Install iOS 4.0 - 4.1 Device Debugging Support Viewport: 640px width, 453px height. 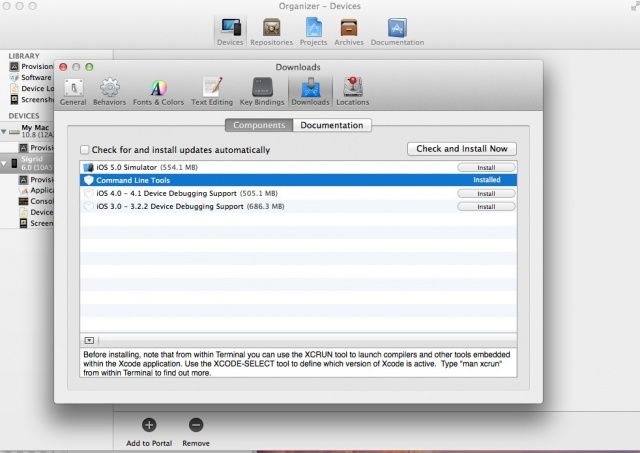[x=486, y=194]
